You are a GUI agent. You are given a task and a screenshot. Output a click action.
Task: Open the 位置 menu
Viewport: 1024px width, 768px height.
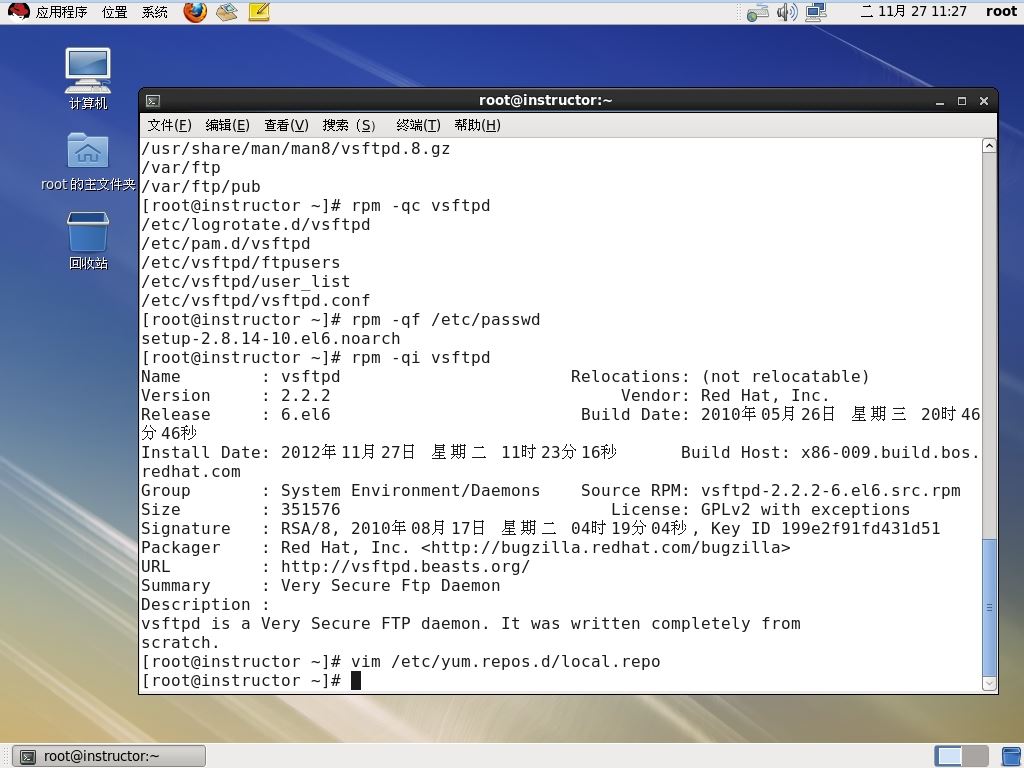[x=114, y=12]
